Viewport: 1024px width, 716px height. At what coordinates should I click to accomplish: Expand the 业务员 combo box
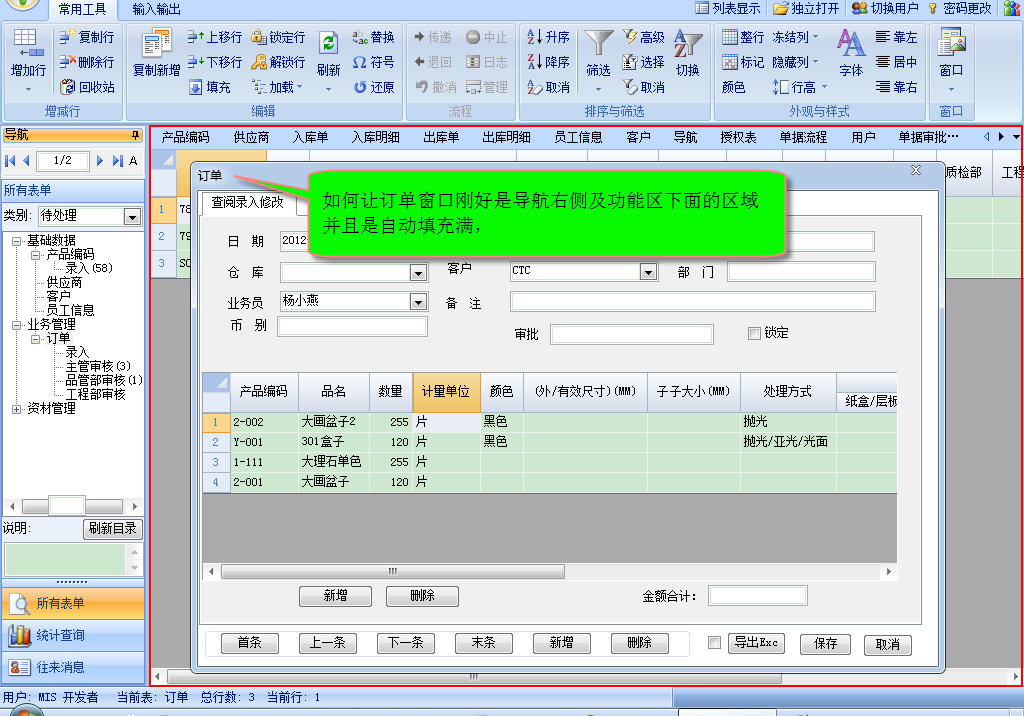pos(418,302)
